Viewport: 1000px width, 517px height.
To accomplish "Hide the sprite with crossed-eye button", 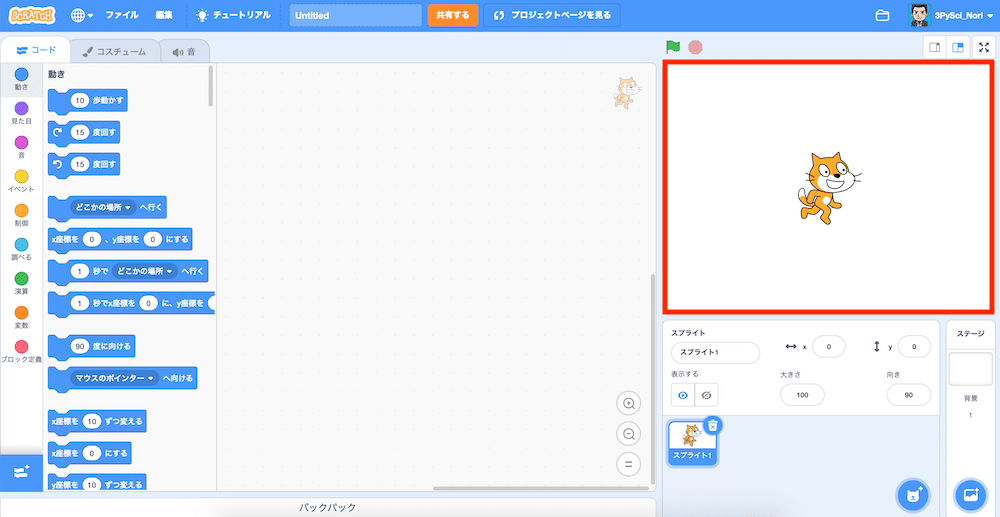I will click(x=706, y=395).
